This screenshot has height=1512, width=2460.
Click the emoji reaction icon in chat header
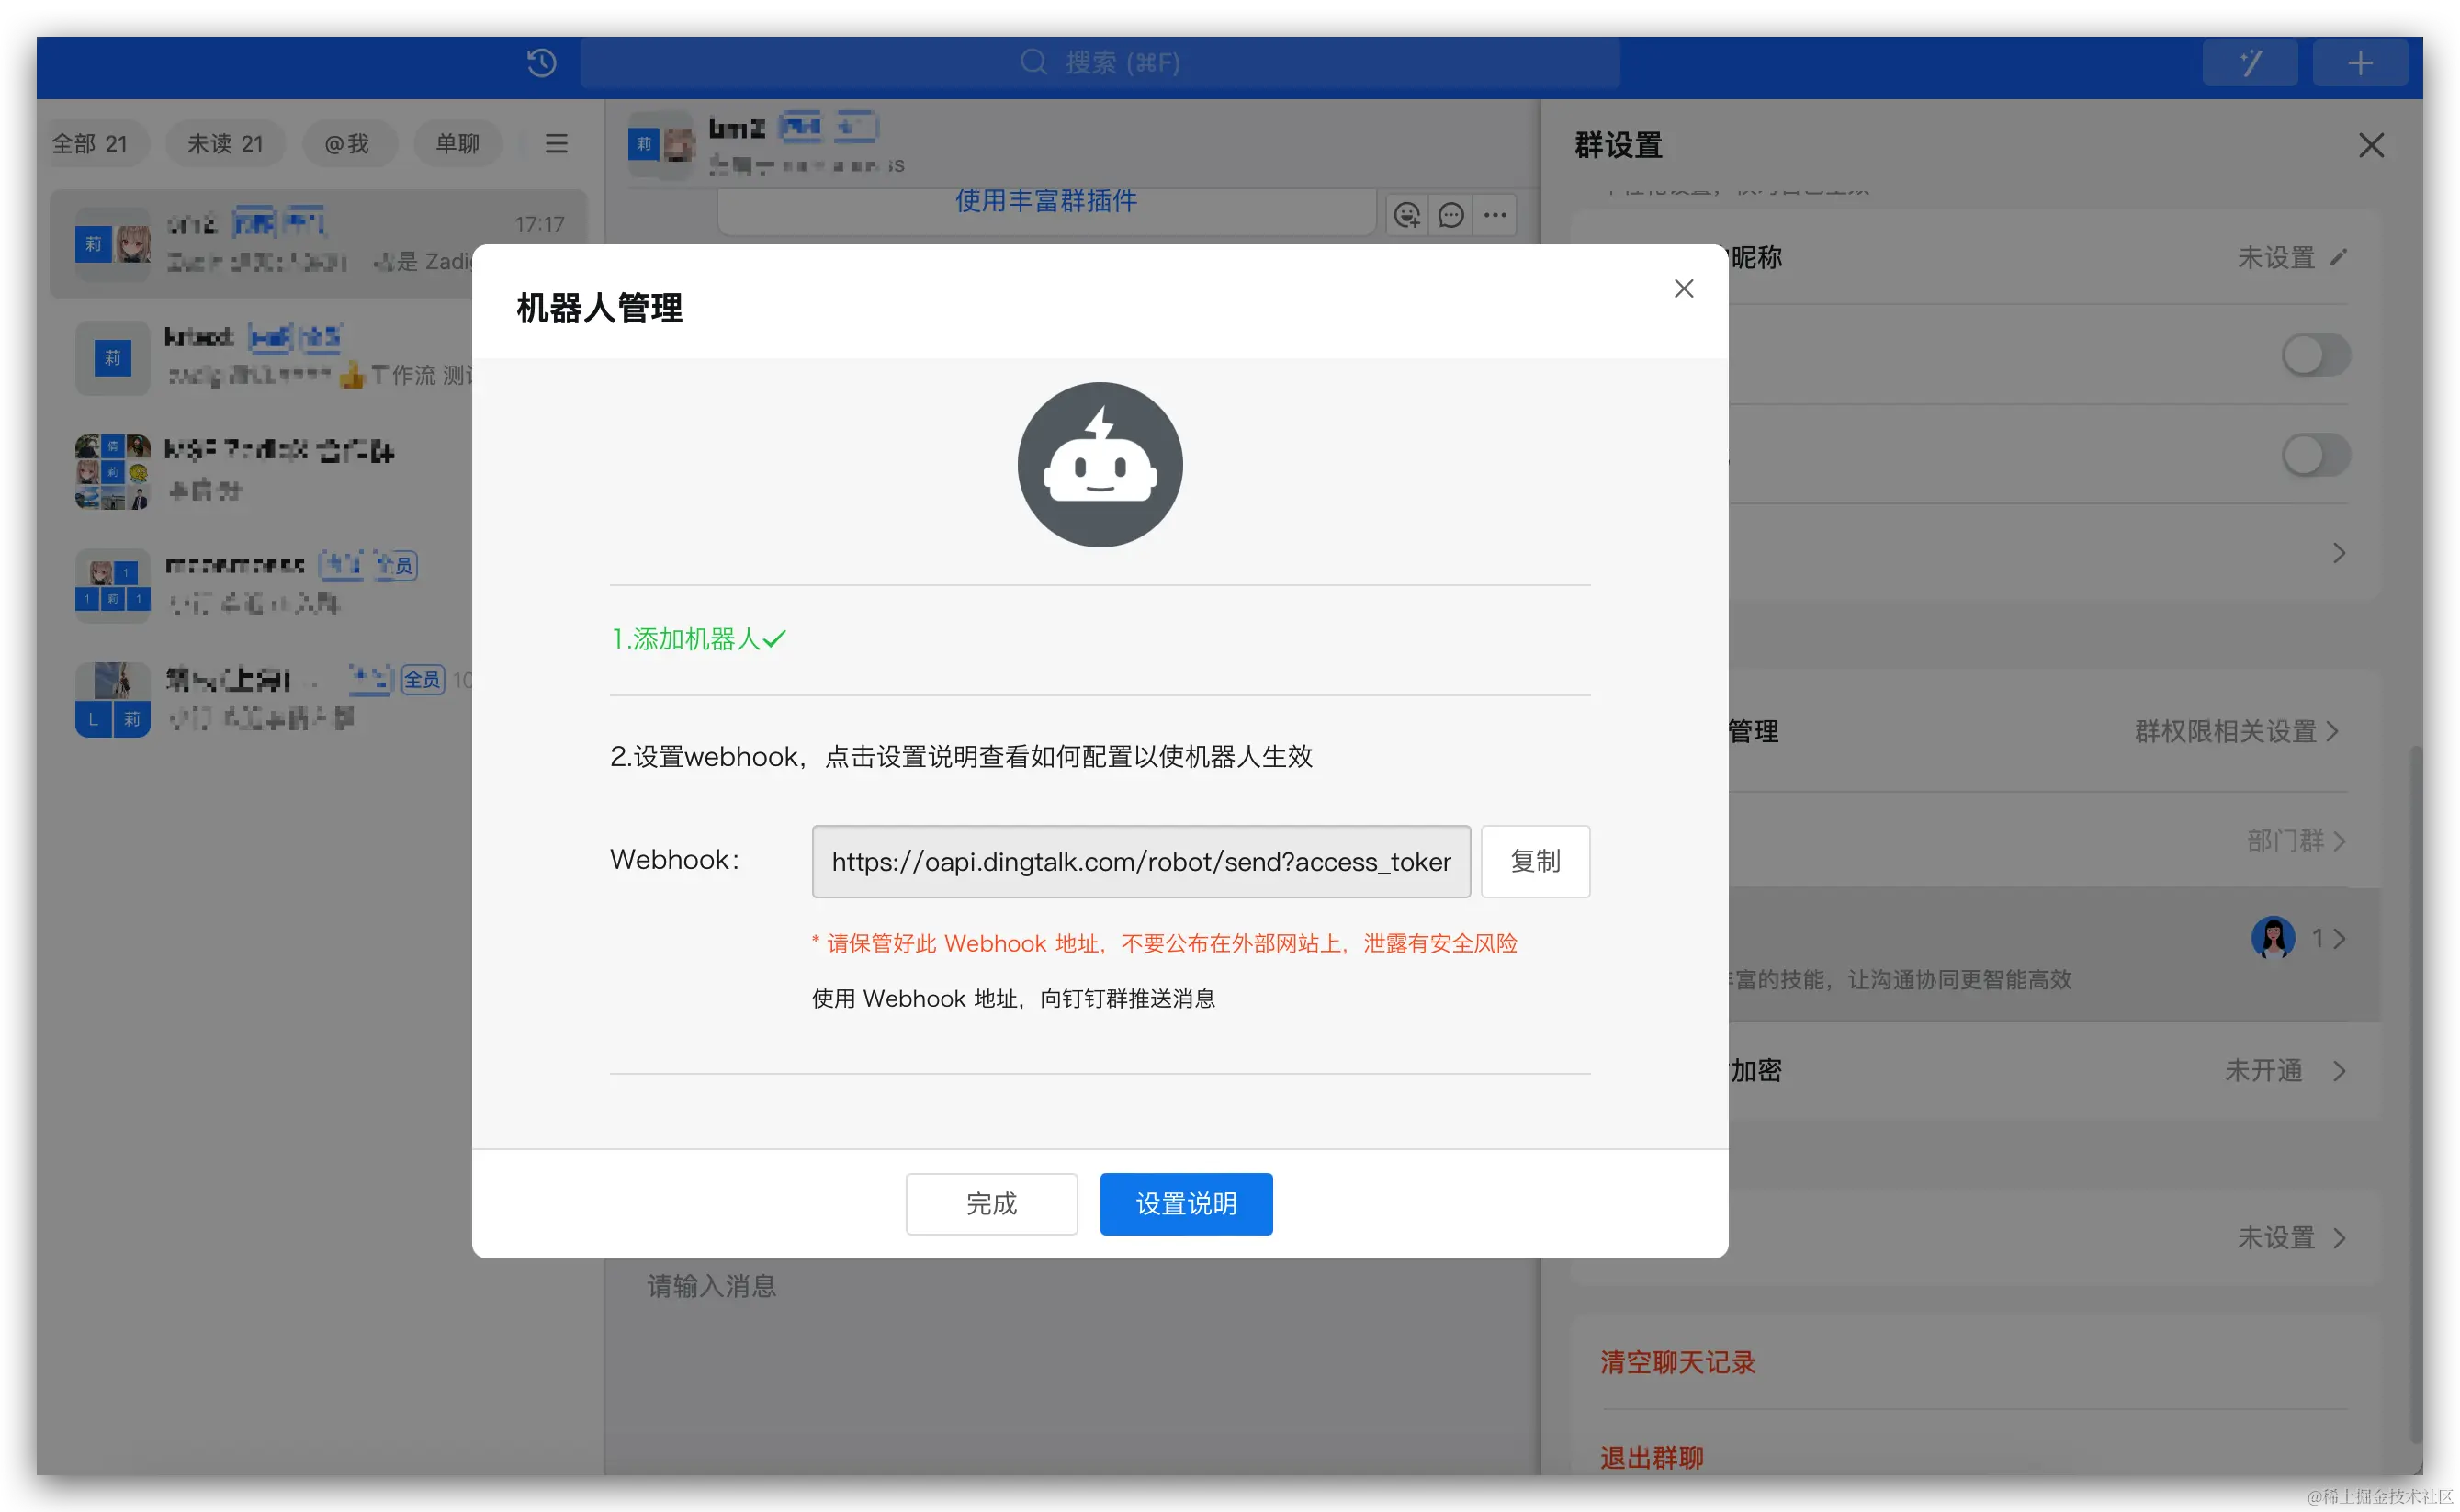[x=1407, y=215]
